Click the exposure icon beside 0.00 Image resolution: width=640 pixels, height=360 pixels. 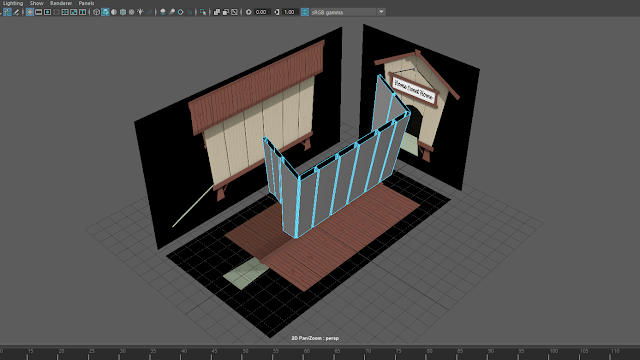click(x=249, y=12)
